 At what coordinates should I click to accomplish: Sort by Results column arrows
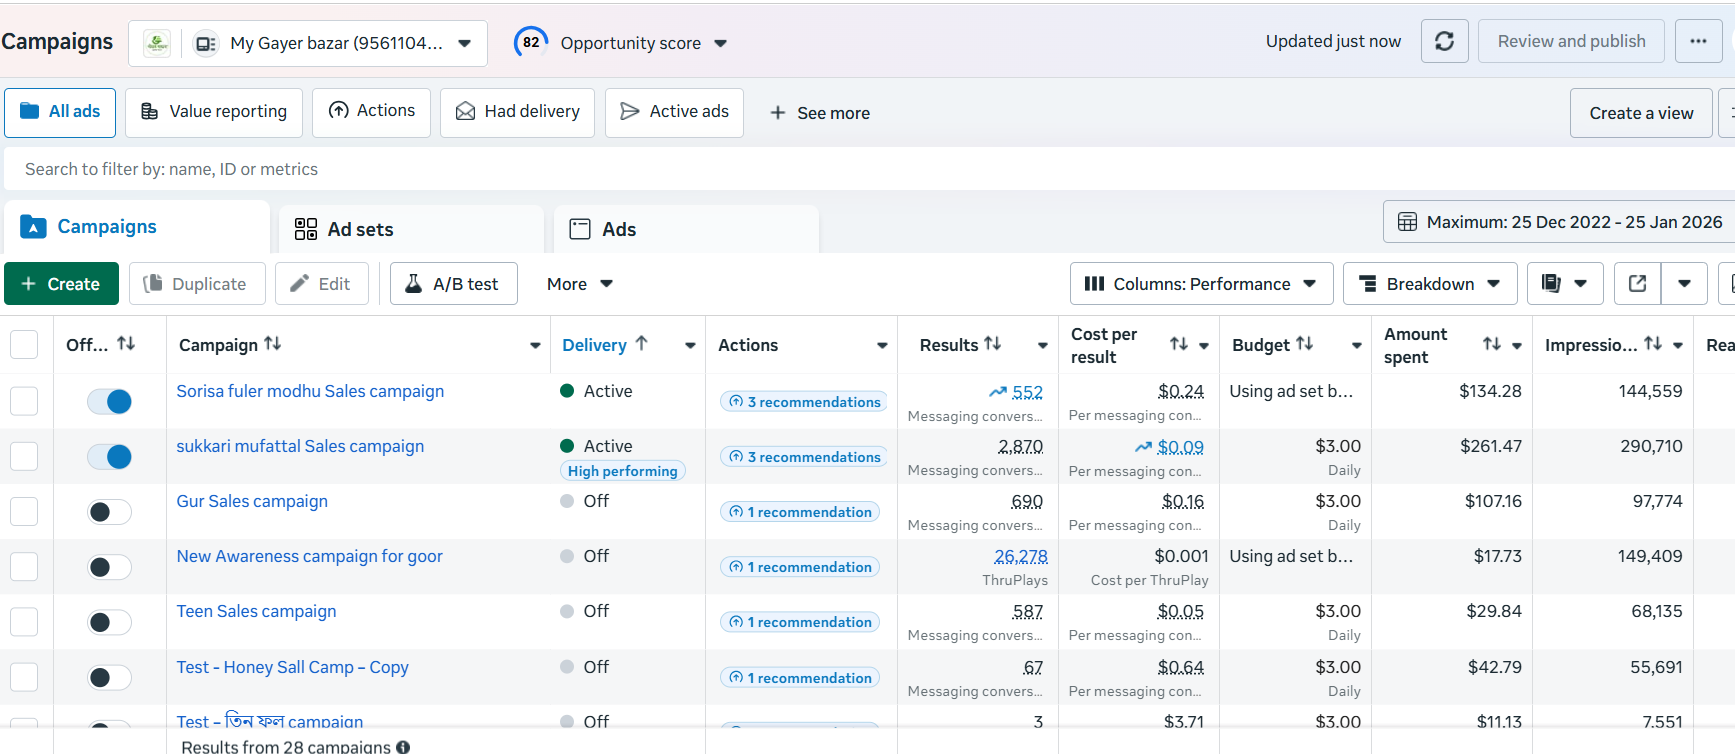[x=992, y=344]
